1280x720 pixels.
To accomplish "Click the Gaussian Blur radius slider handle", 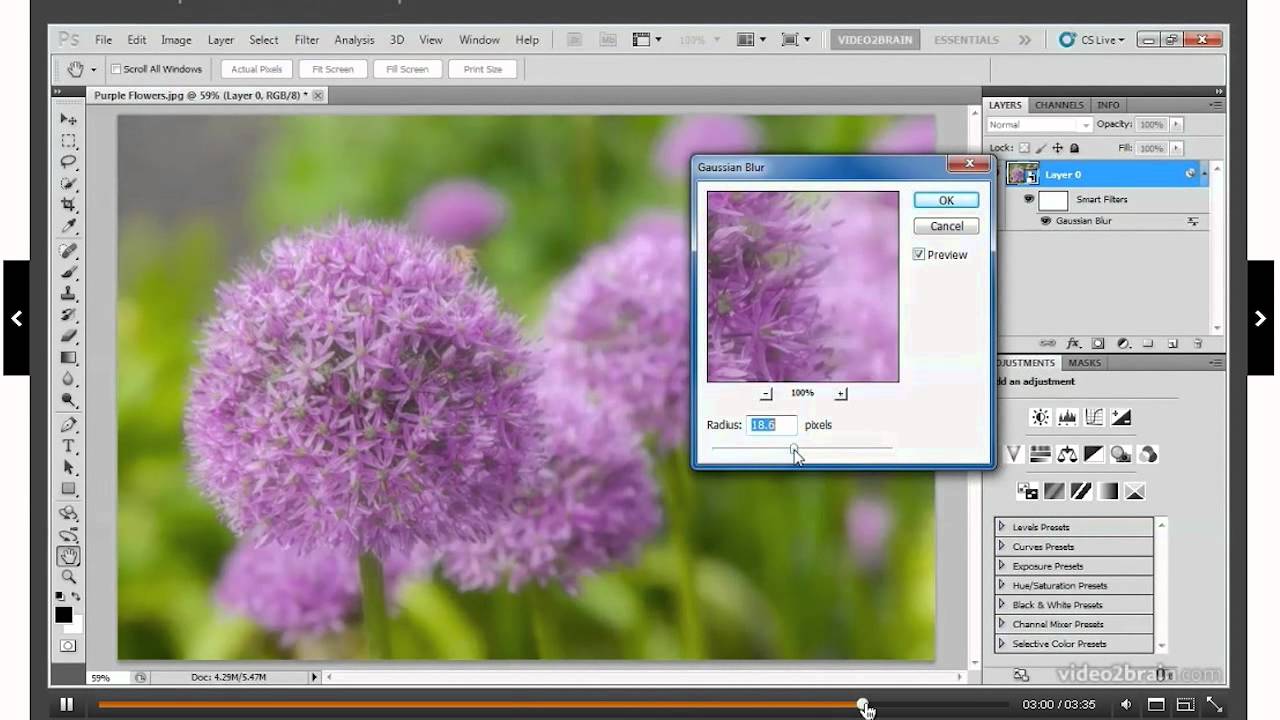I will coord(795,450).
